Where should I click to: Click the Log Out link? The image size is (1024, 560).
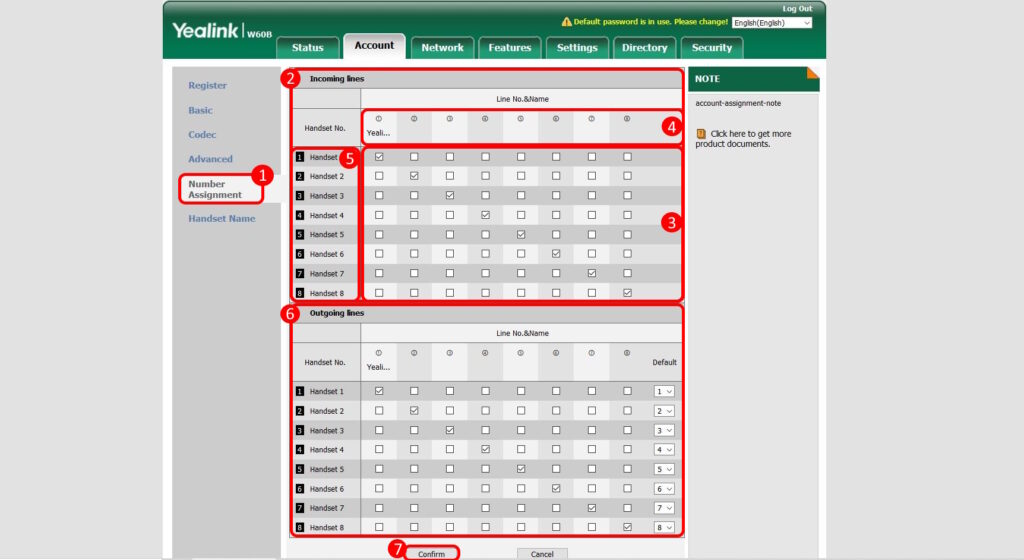(797, 8)
